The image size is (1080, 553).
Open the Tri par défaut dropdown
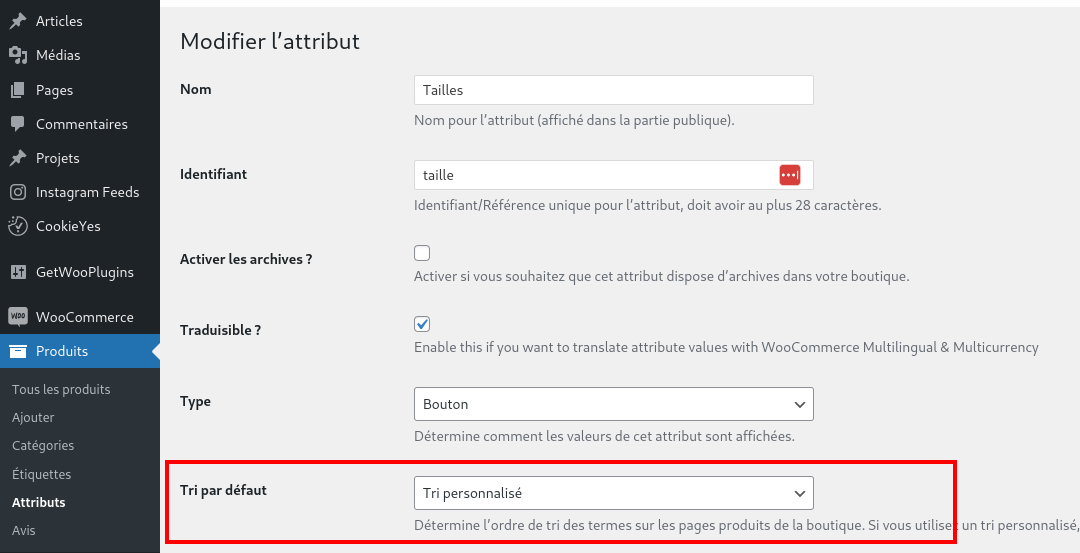pos(614,493)
